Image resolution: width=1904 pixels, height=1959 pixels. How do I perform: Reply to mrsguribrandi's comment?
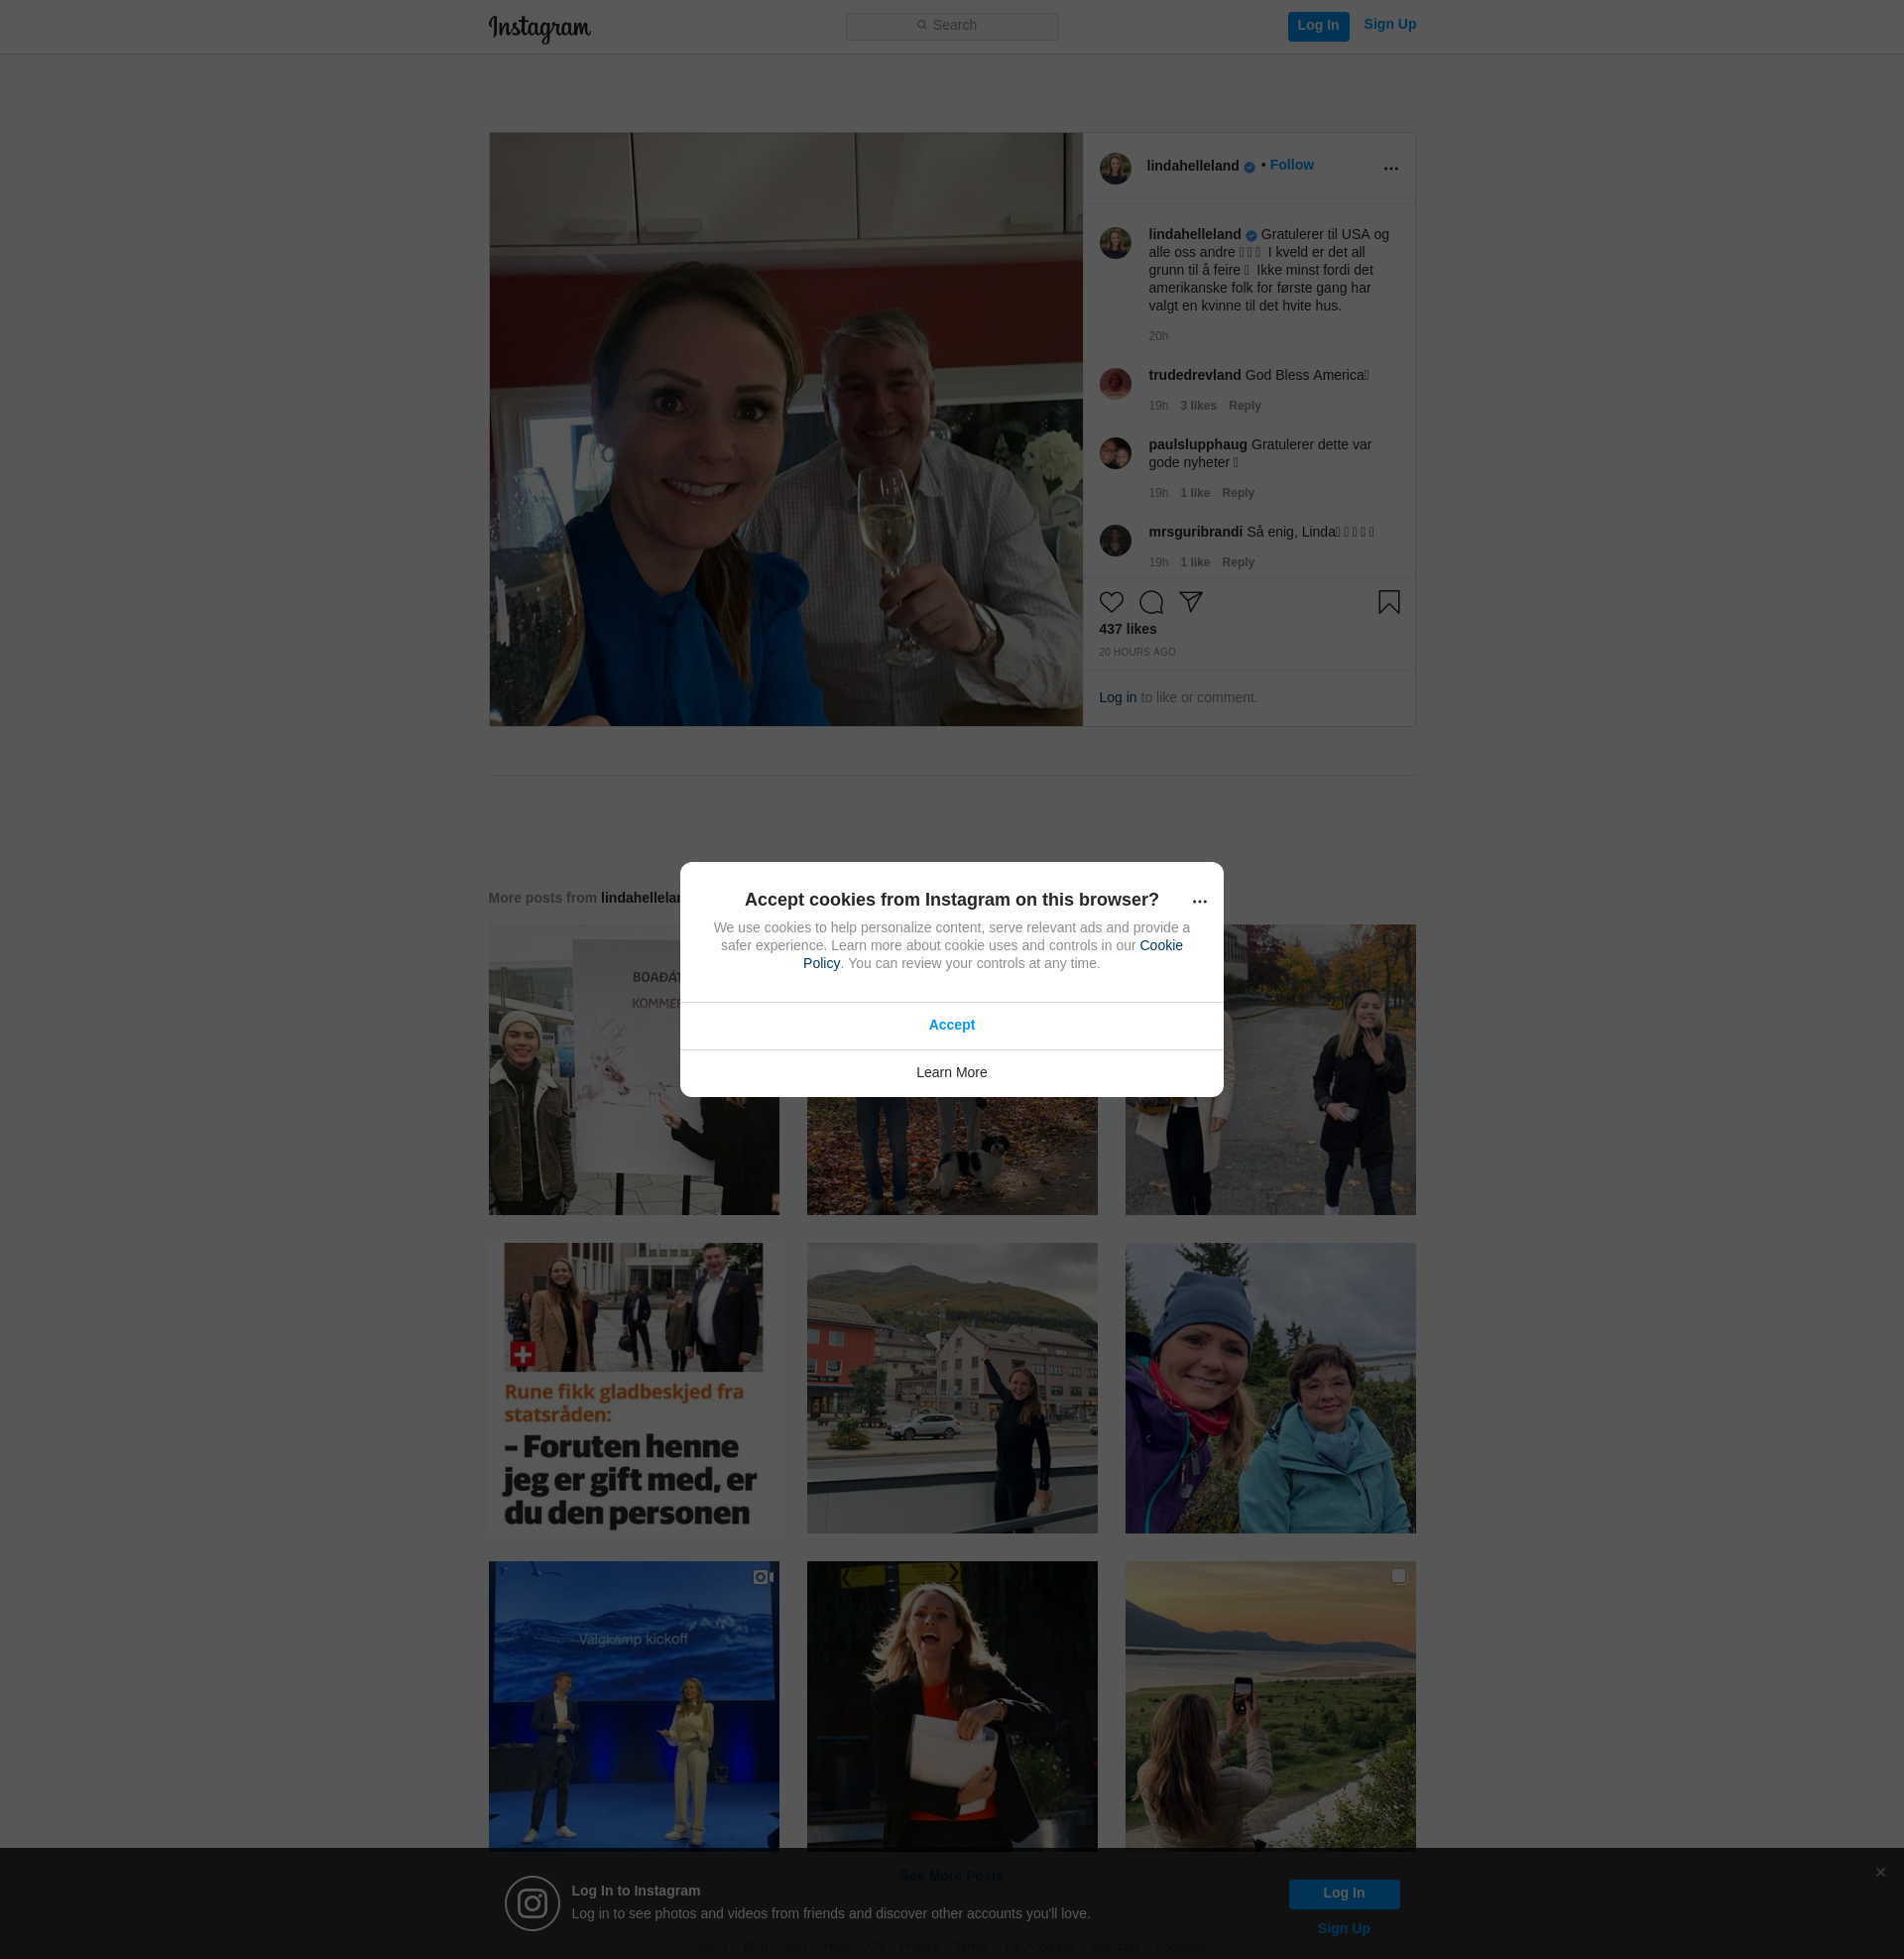coord(1237,562)
